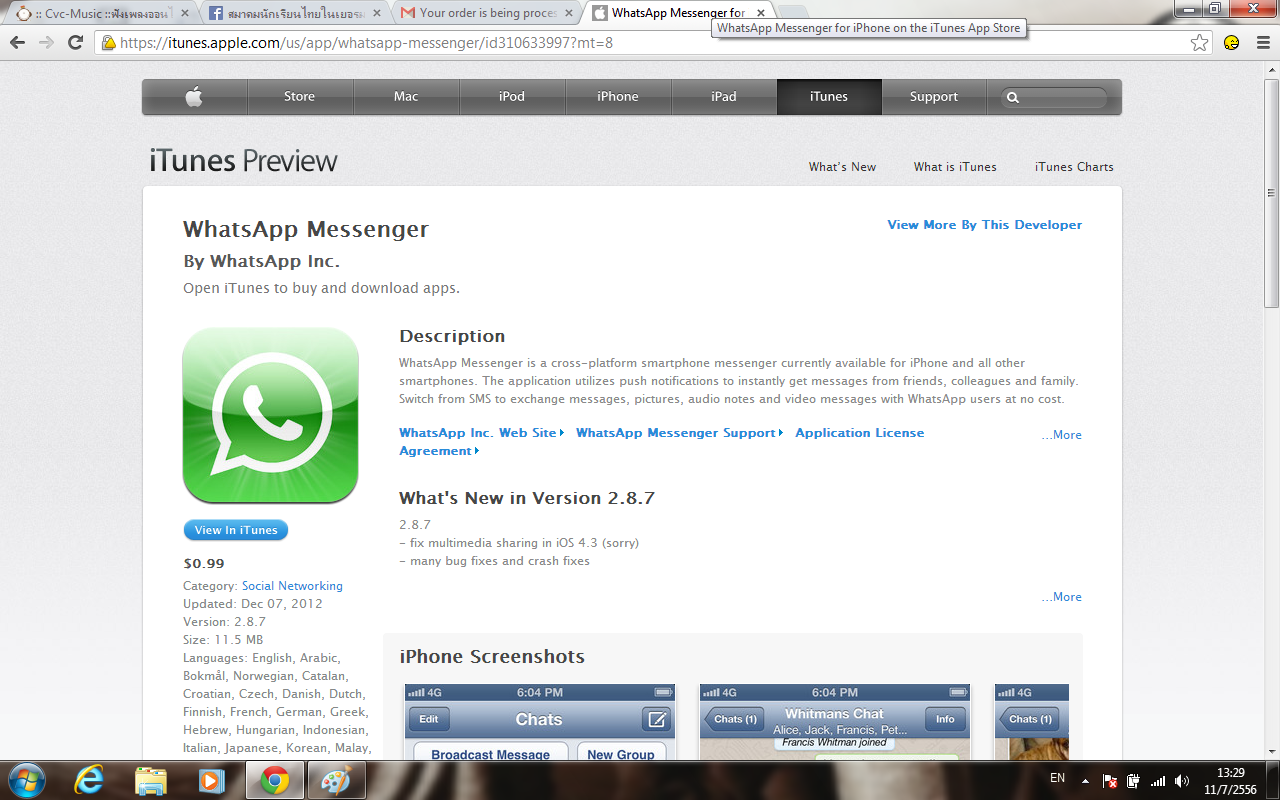This screenshot has height=800, width=1280.
Task: Click the $0.99 price text
Action: coord(204,563)
